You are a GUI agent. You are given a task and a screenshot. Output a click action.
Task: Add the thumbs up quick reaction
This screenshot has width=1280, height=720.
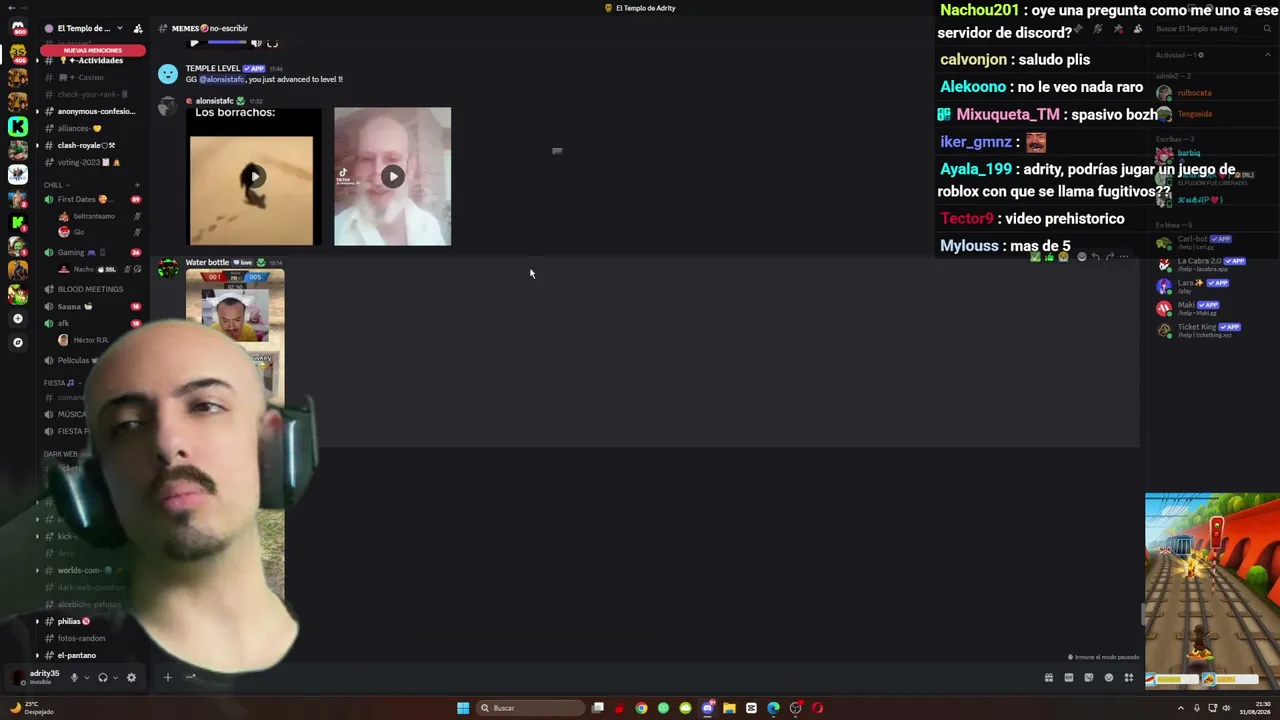pos(1049,257)
